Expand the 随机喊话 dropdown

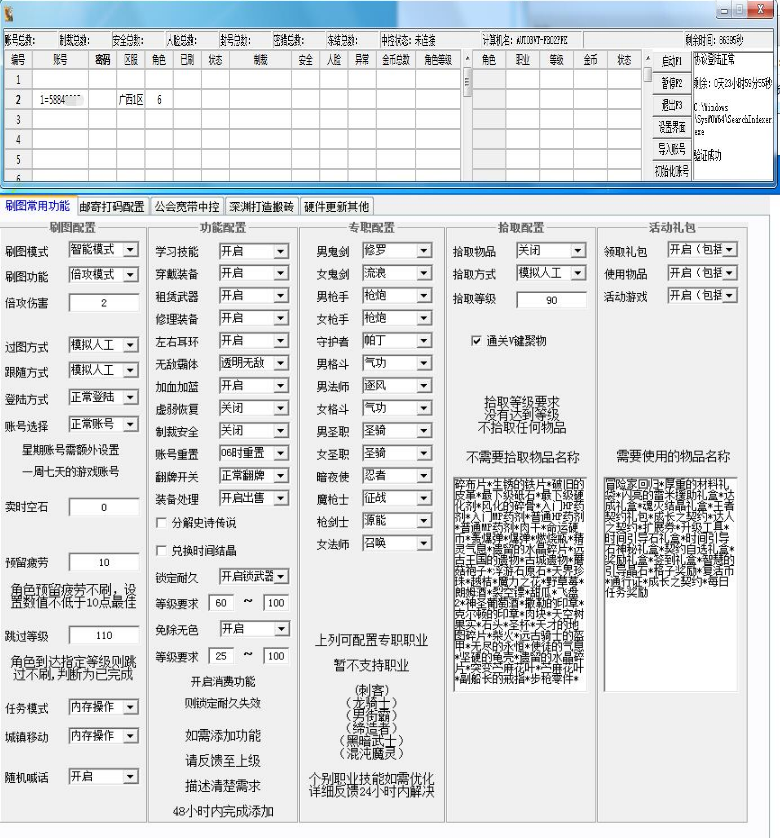(104, 777)
